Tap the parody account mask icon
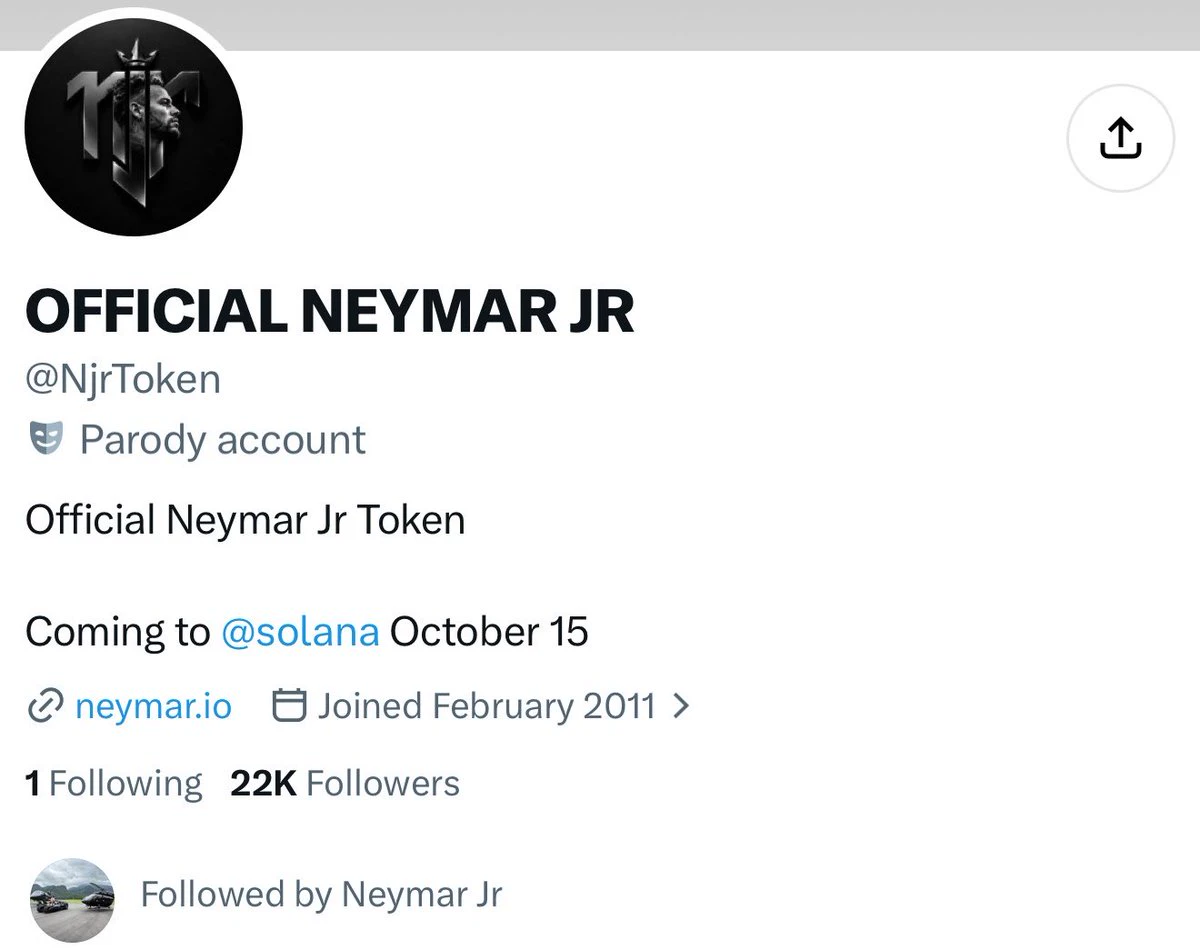Screen dimensions: 1200x950 tap(46, 439)
